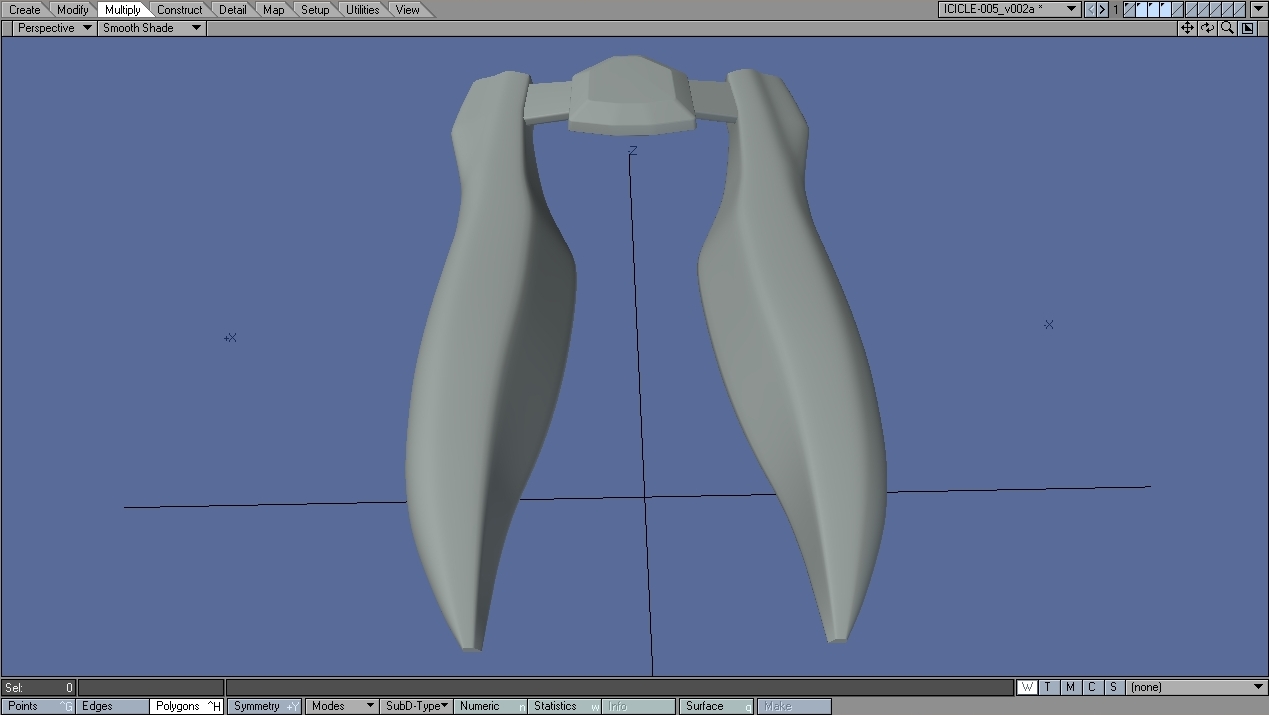
Task: Select the last empty layer slot
Action: tap(1239, 9)
